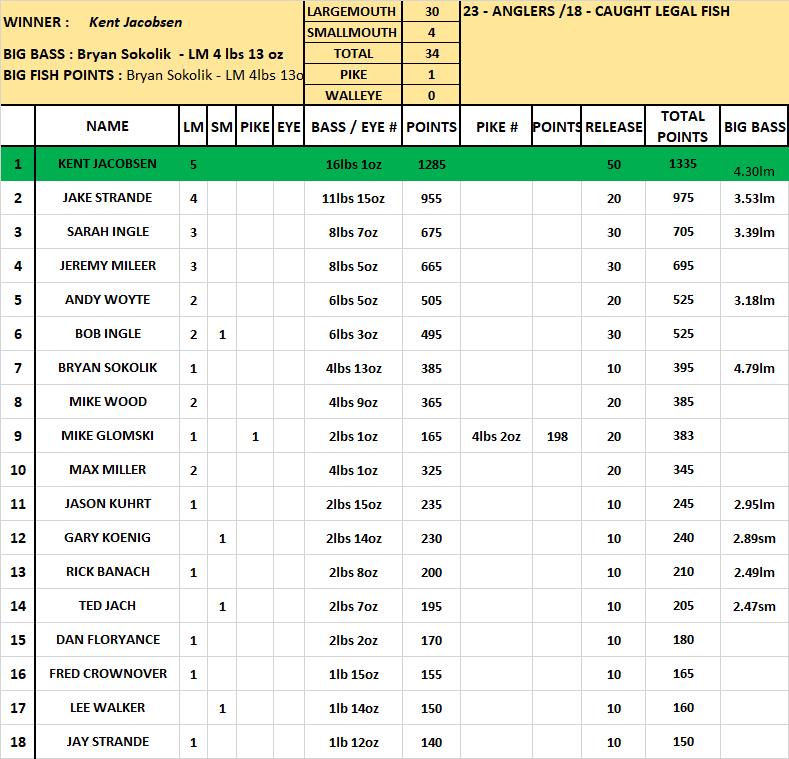Click the 6lbs 3oz weight cell
Screen dimensions: 789x759
tap(353, 334)
